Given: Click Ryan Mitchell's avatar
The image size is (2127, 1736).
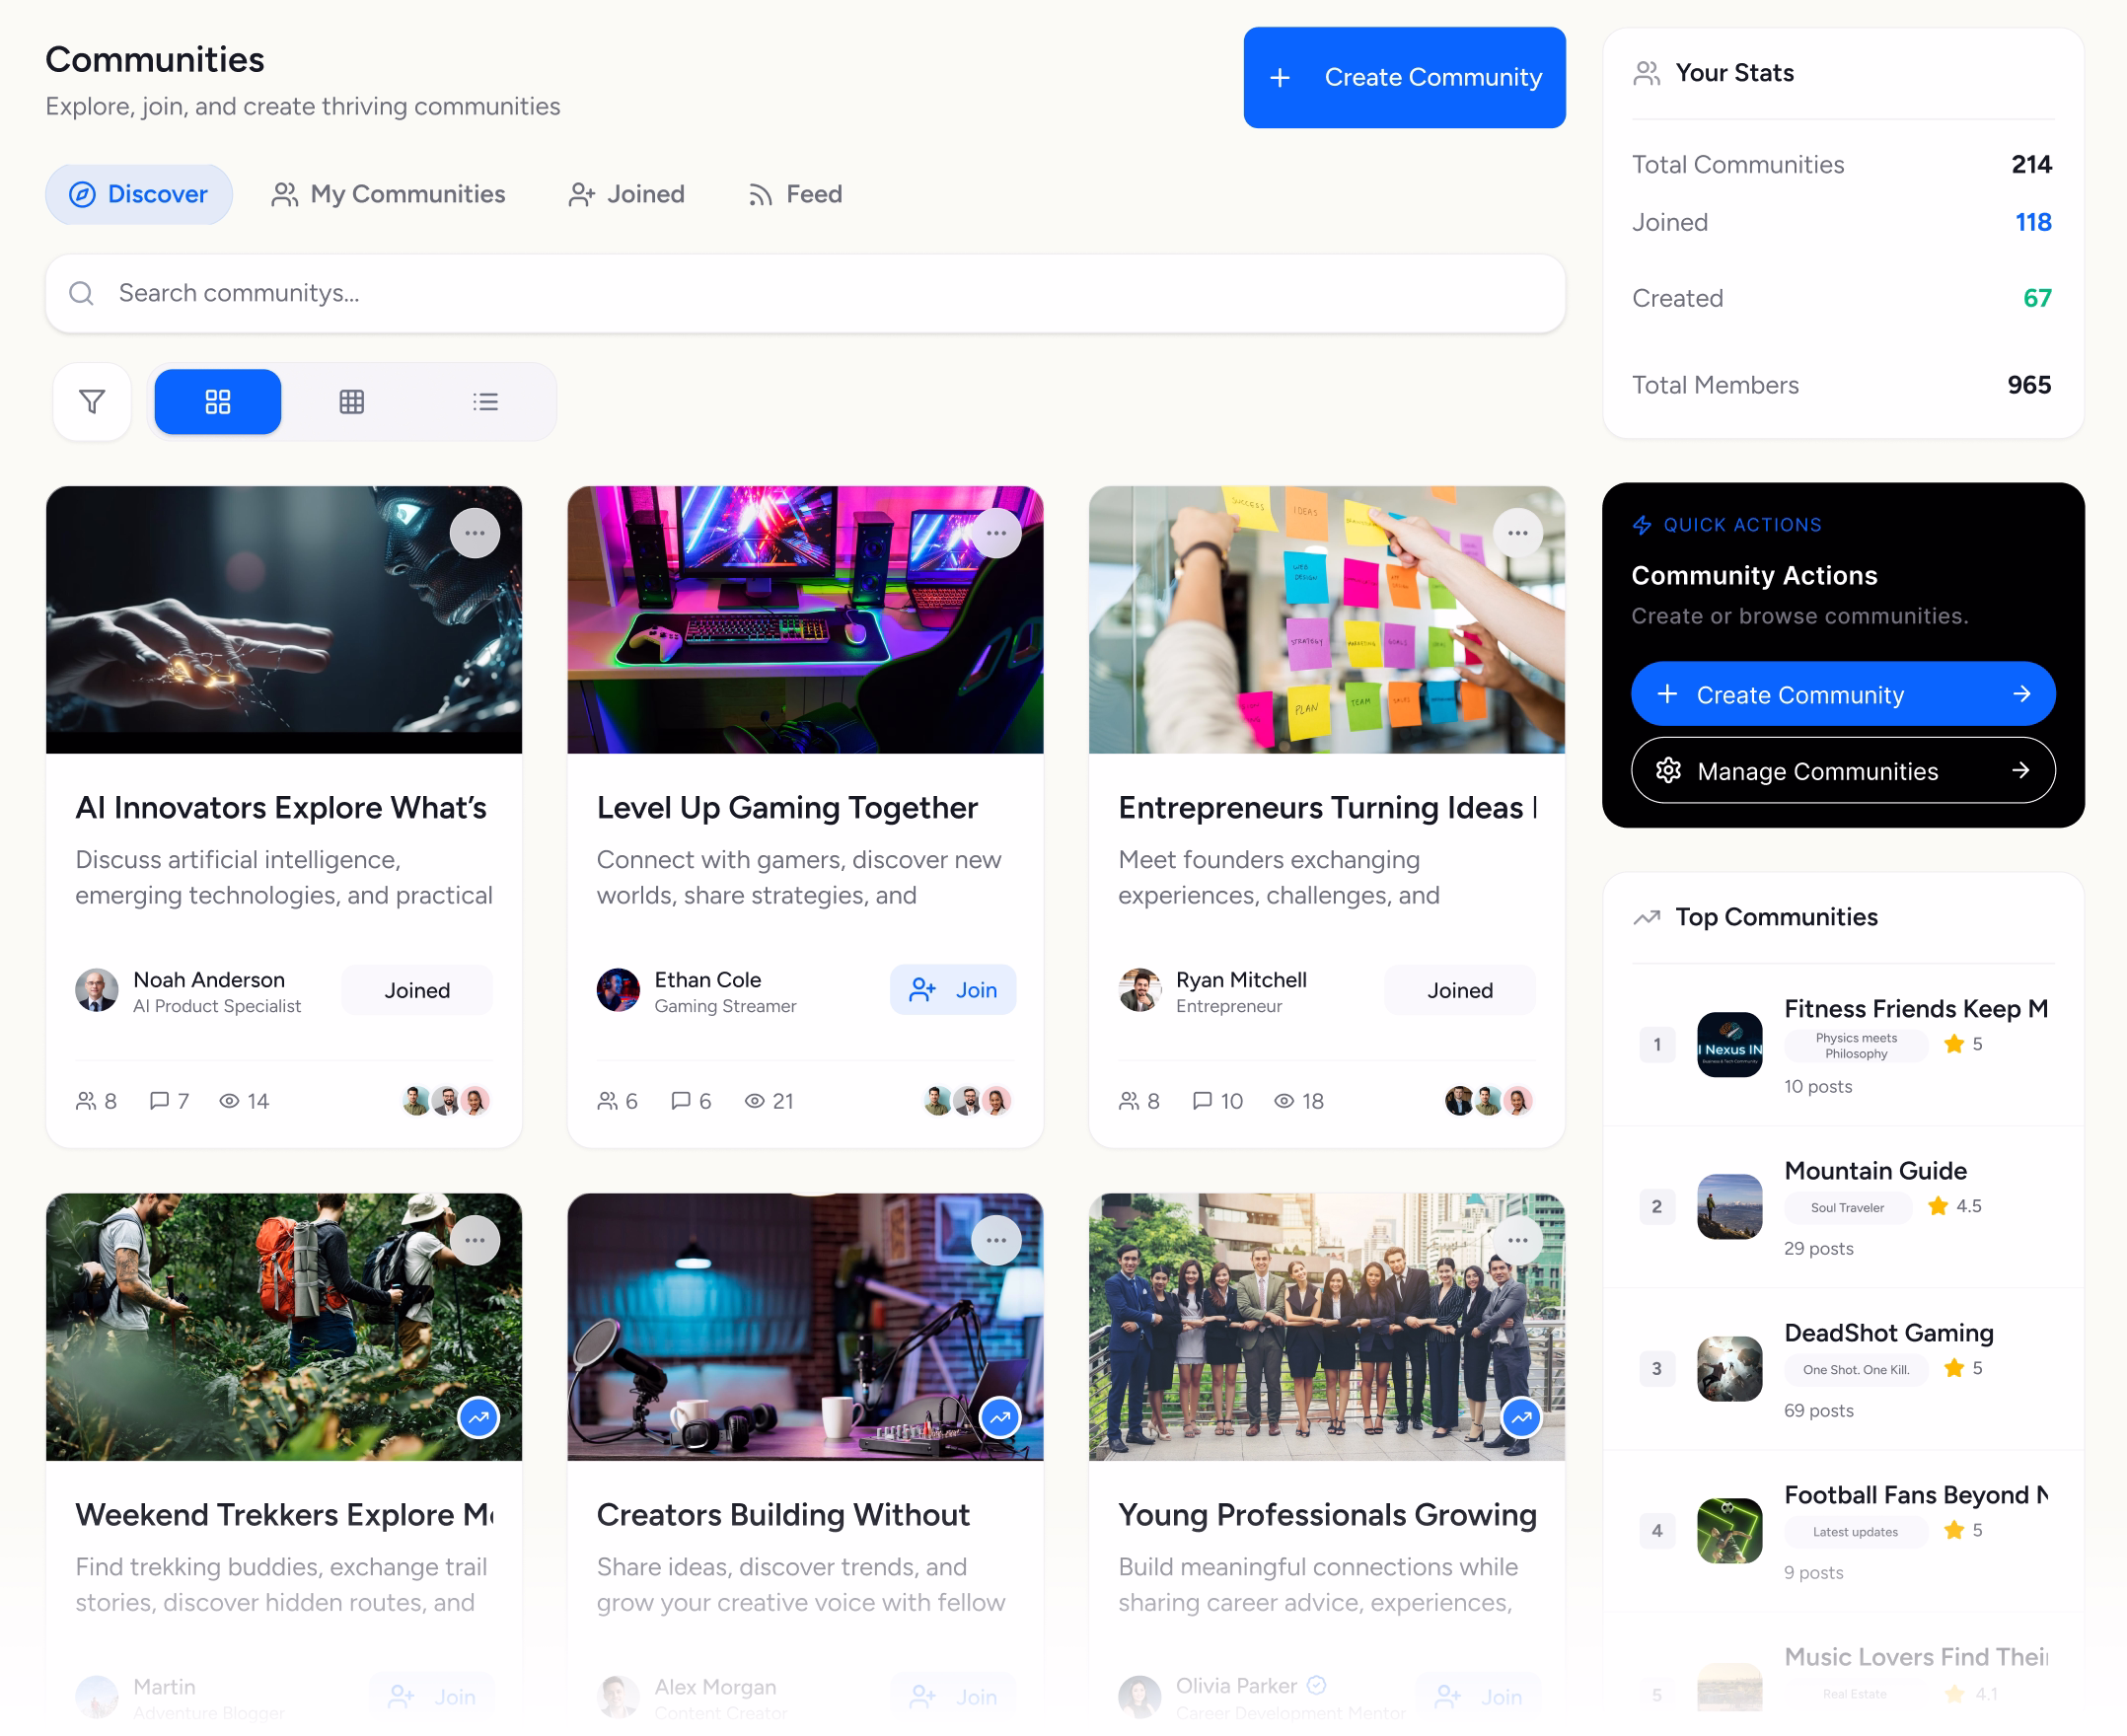Looking at the screenshot, I should coord(1140,990).
